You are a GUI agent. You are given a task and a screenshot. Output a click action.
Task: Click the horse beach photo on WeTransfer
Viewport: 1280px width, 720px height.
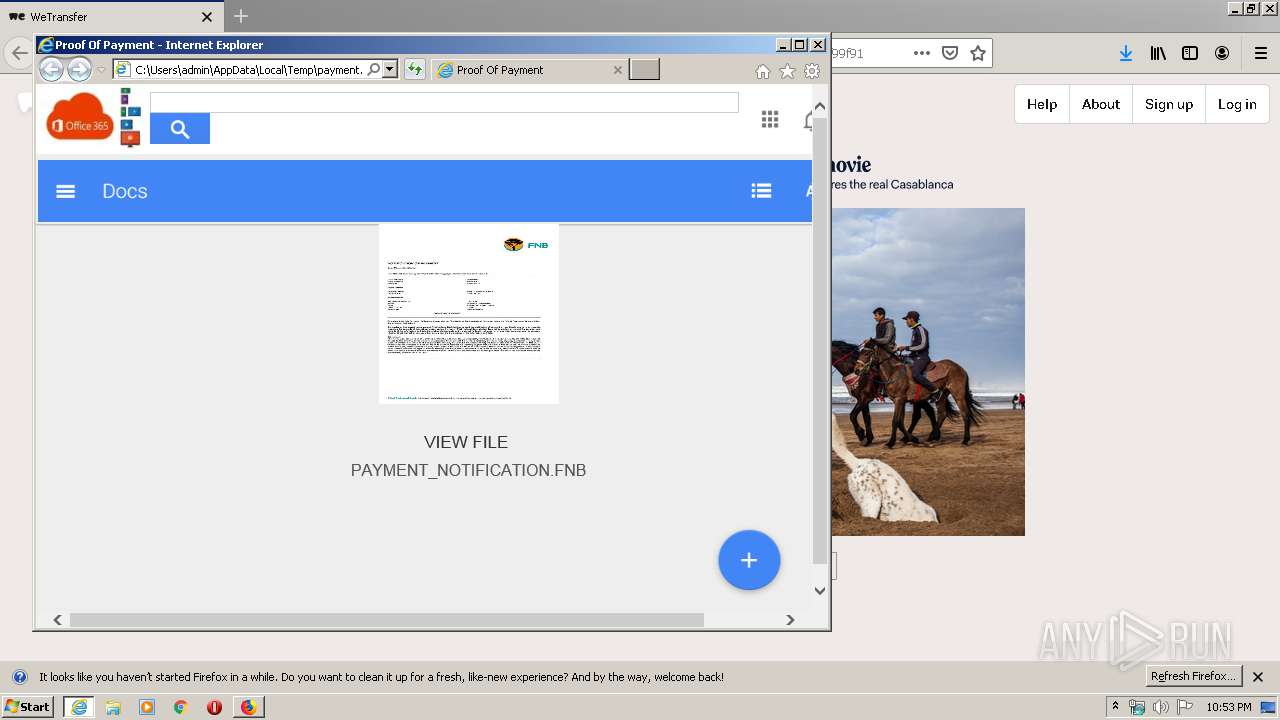tap(928, 372)
